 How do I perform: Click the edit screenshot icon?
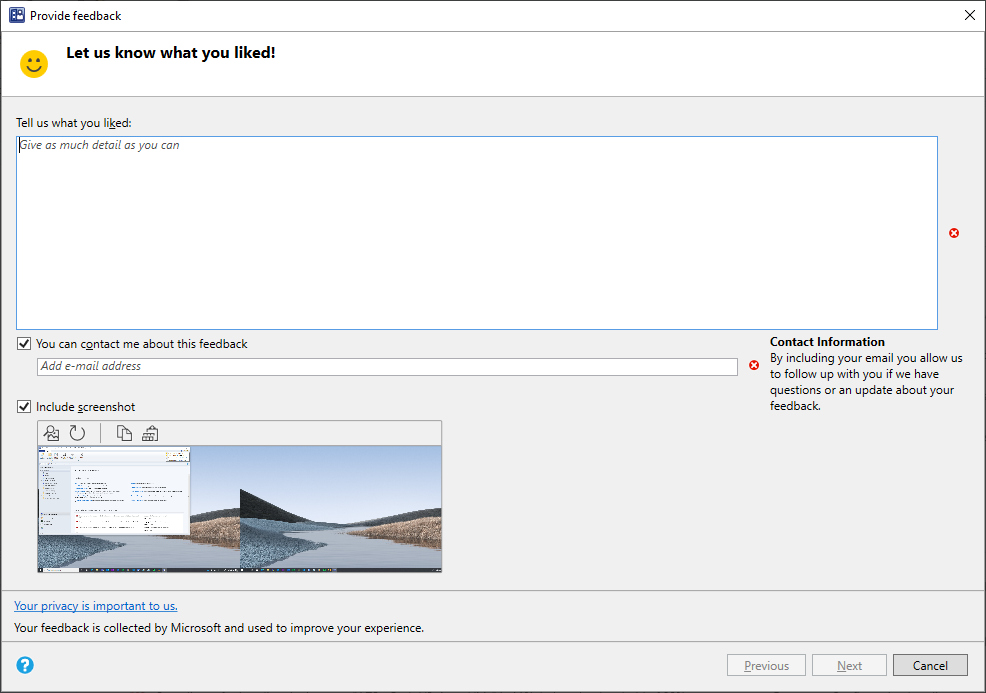coord(51,433)
